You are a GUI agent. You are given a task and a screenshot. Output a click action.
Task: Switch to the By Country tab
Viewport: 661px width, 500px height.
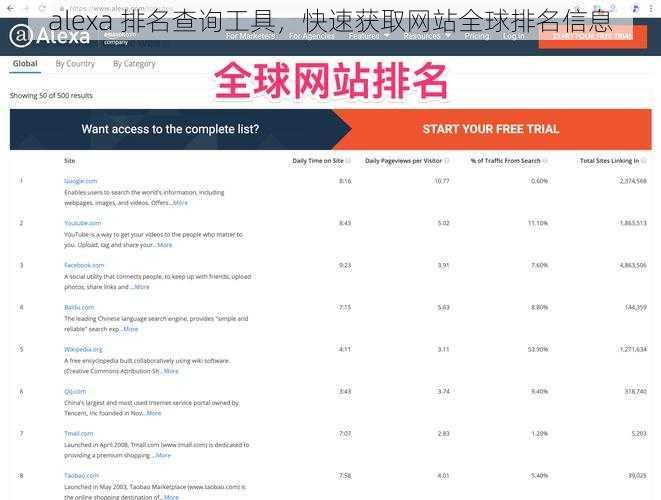(75, 64)
